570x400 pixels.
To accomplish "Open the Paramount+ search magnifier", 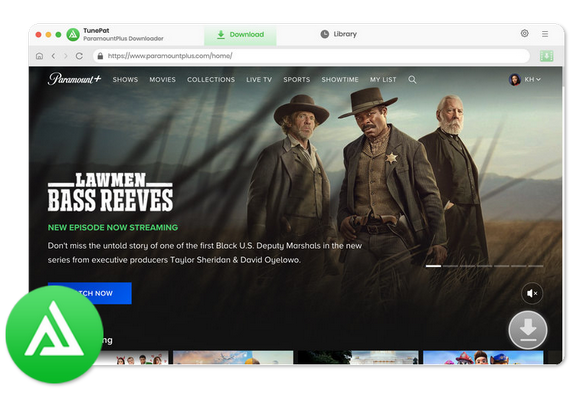I will [412, 80].
